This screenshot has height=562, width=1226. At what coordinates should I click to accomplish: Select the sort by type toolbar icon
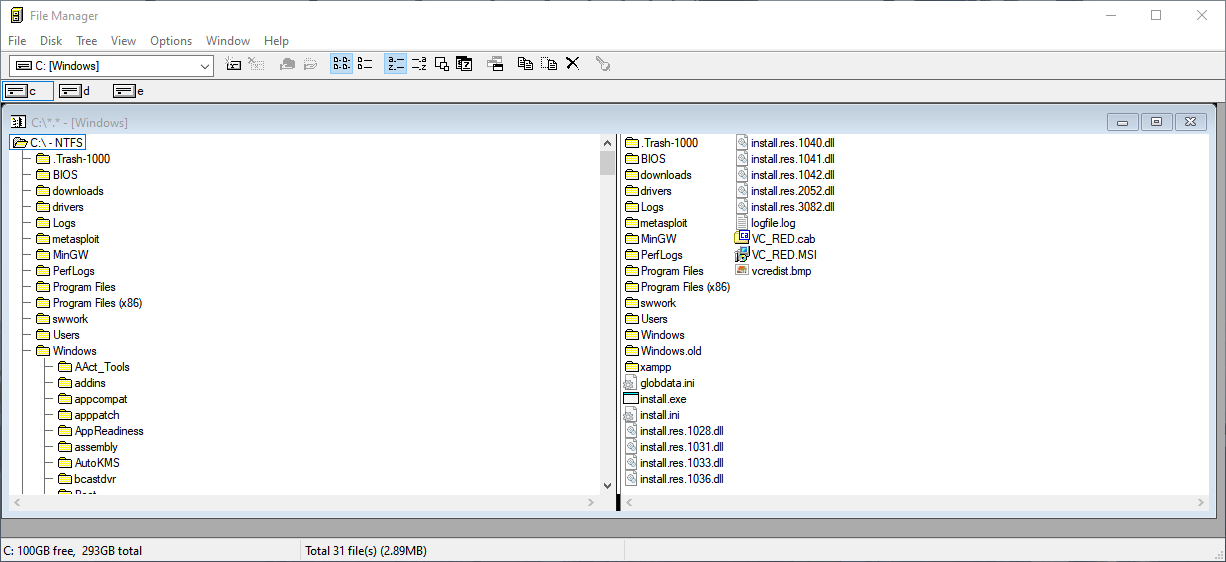point(419,64)
